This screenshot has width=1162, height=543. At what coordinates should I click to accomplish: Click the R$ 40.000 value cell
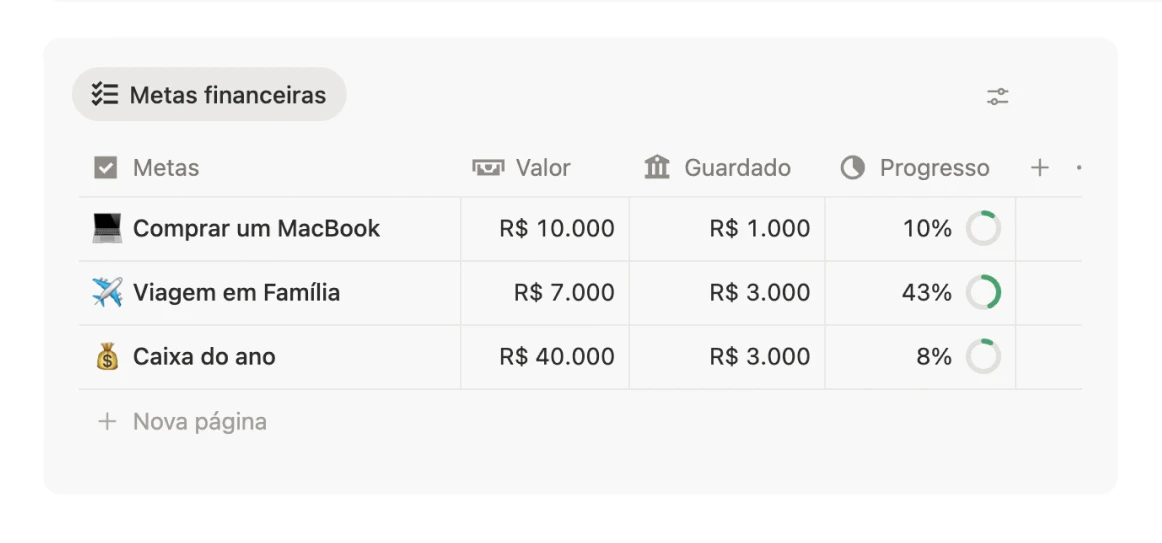tap(545, 357)
